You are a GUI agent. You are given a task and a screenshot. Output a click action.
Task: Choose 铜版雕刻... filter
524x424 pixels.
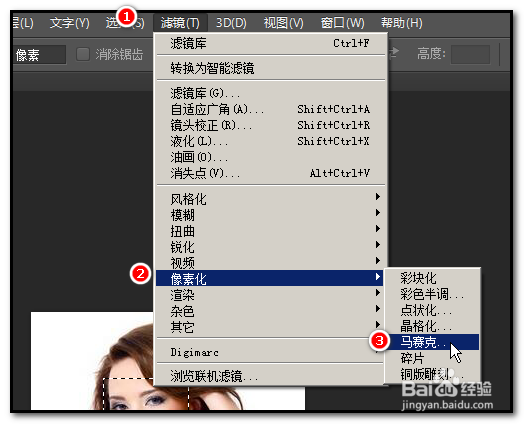[x=432, y=374]
